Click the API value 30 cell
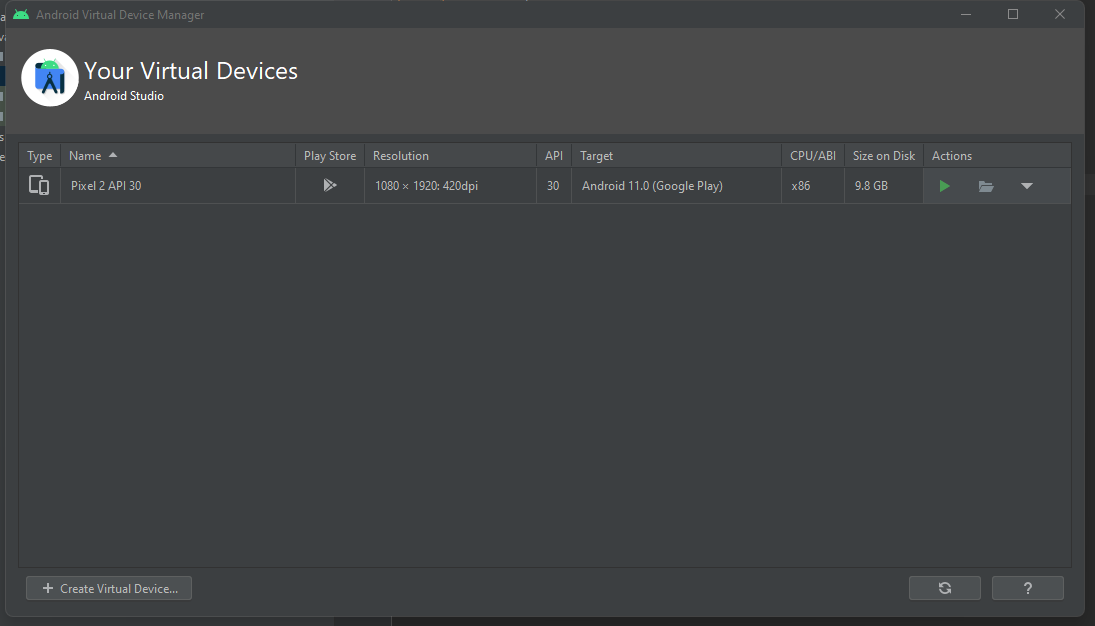This screenshot has height=626, width=1095. click(x=554, y=186)
